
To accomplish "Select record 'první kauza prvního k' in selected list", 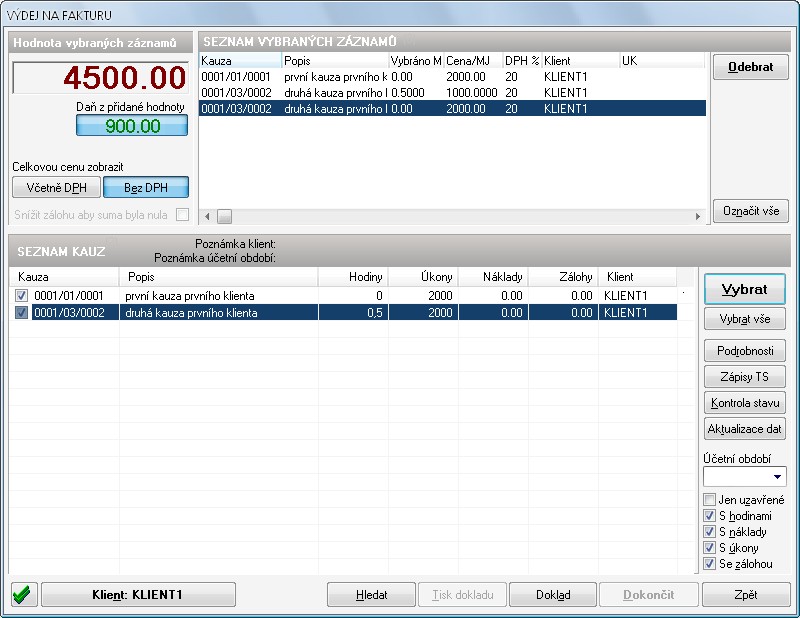I will [452, 77].
